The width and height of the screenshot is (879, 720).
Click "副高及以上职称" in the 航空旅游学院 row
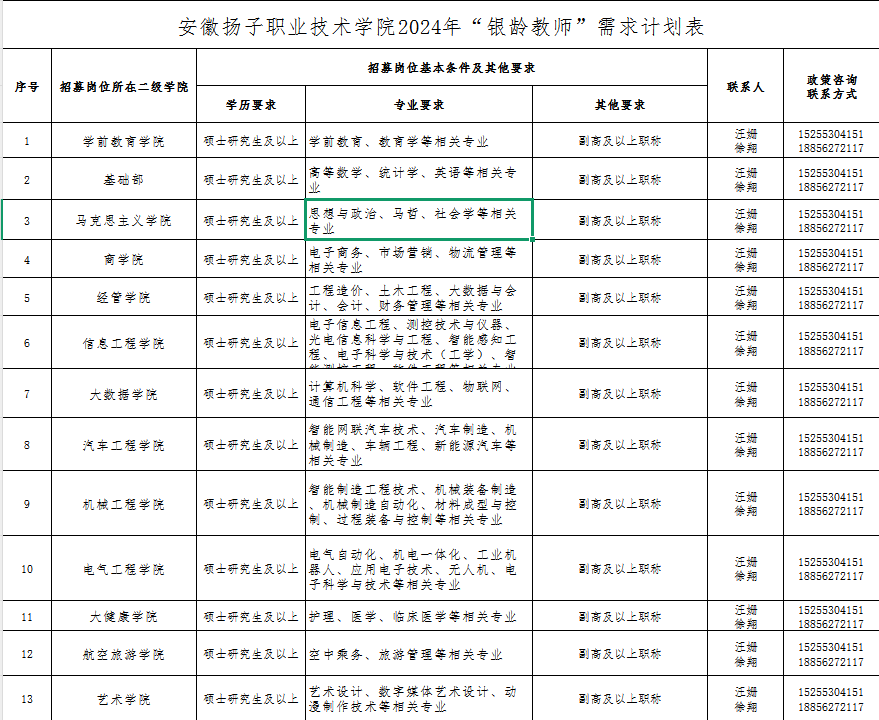click(x=620, y=654)
